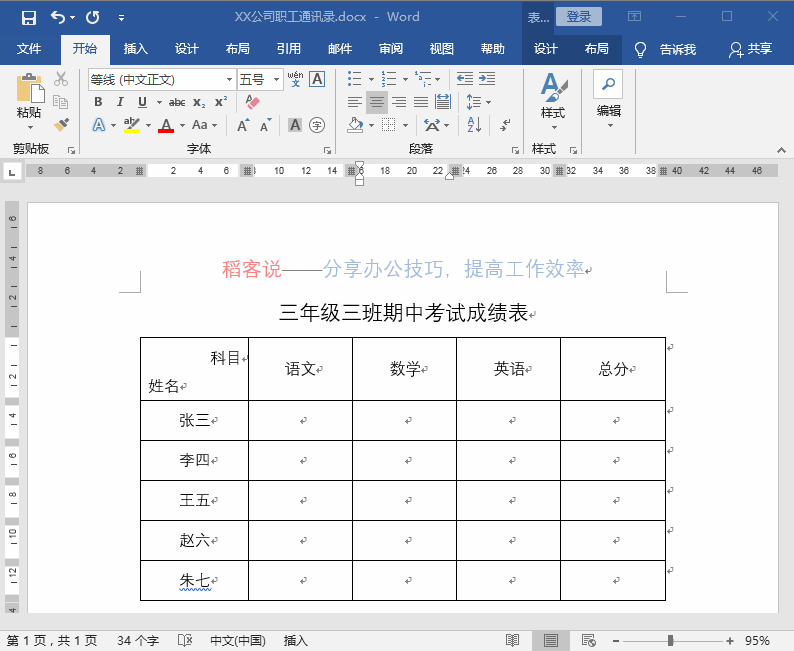Align text to the right
Image resolution: width=794 pixels, height=651 pixels.
click(399, 102)
